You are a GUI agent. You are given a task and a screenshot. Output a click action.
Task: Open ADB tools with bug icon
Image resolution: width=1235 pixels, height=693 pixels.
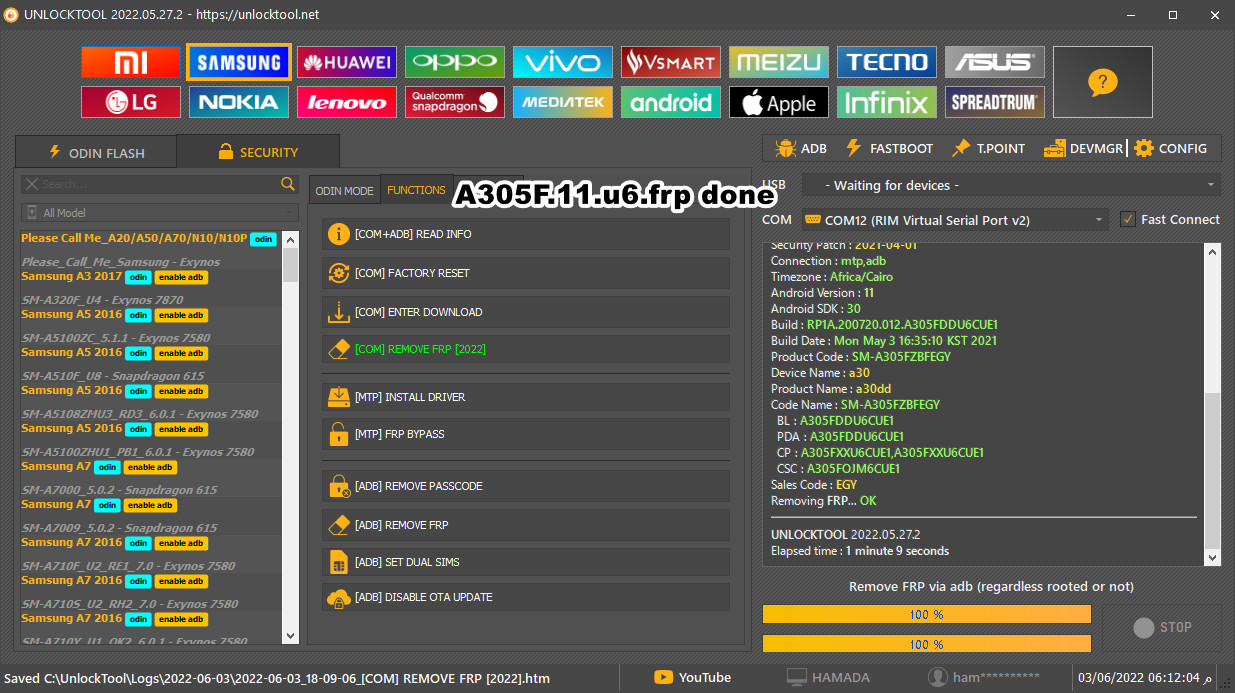(x=801, y=148)
